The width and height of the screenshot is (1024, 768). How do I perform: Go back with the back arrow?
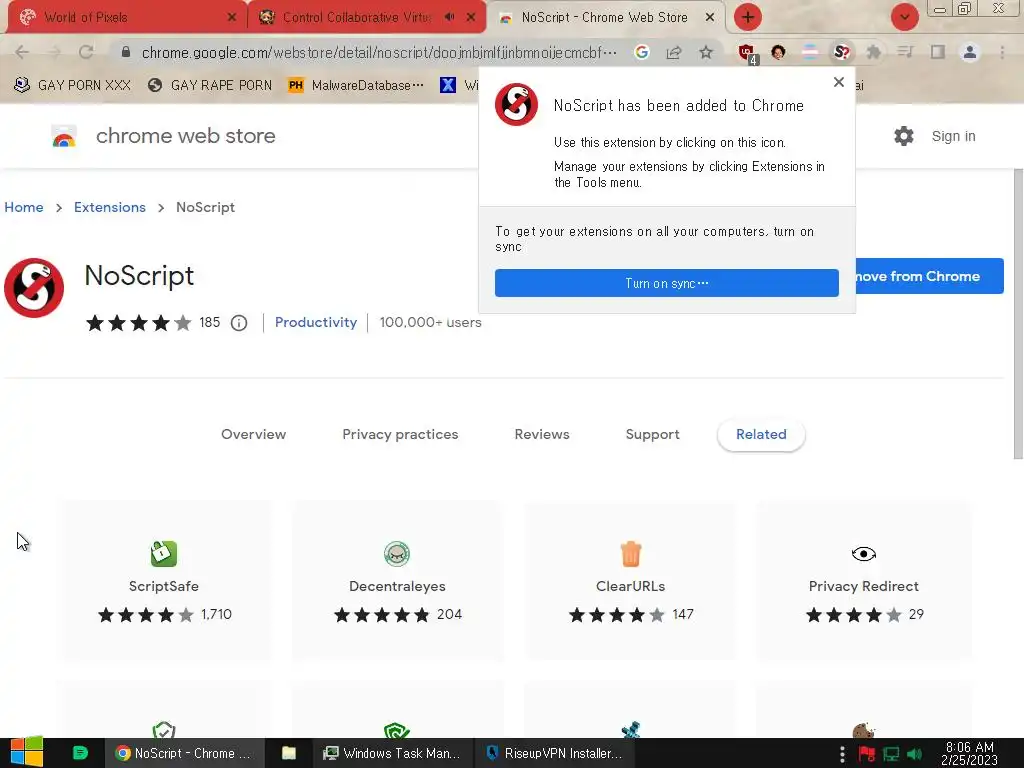[x=22, y=52]
